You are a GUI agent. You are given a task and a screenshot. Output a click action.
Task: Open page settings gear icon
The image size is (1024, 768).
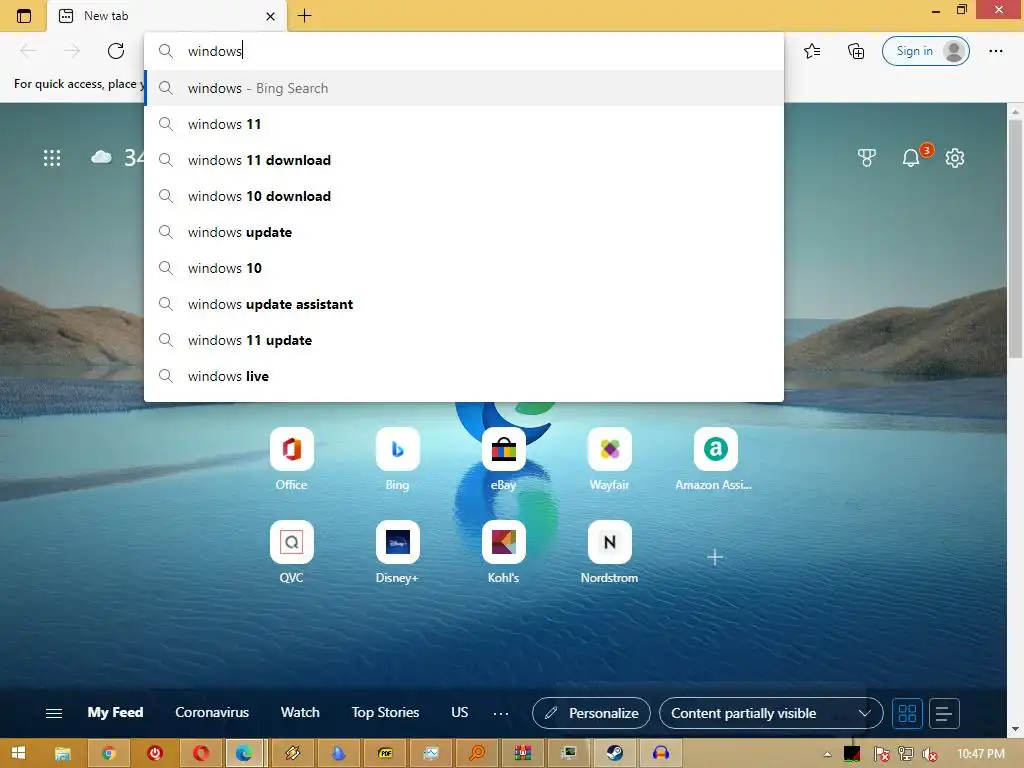tap(955, 157)
